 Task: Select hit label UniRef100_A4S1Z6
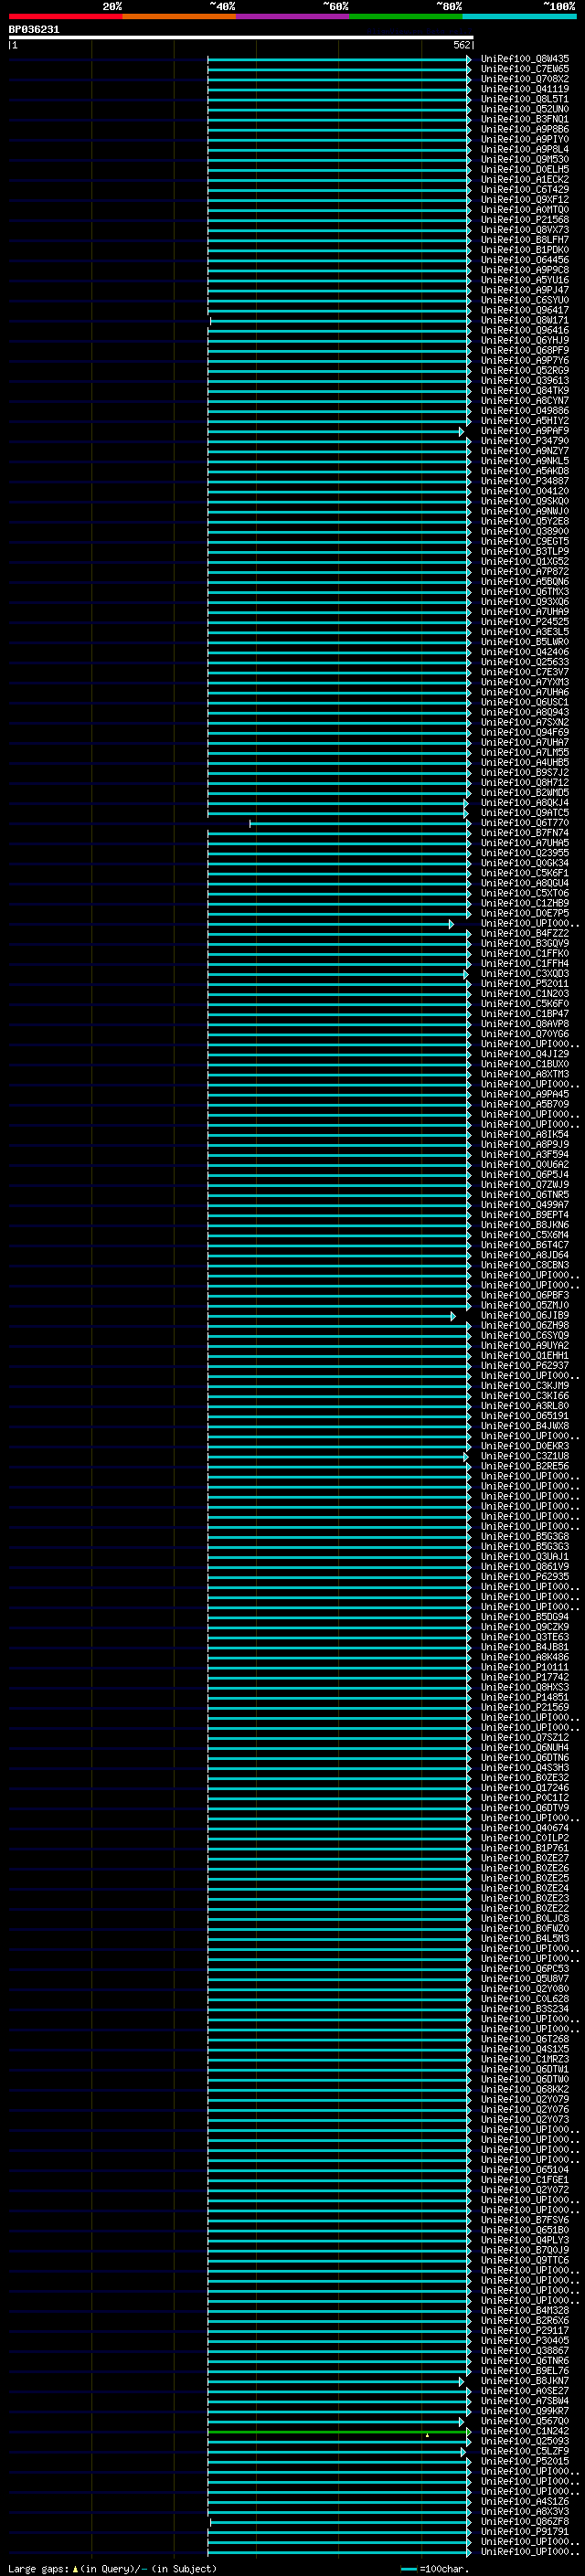(x=525, y=2501)
